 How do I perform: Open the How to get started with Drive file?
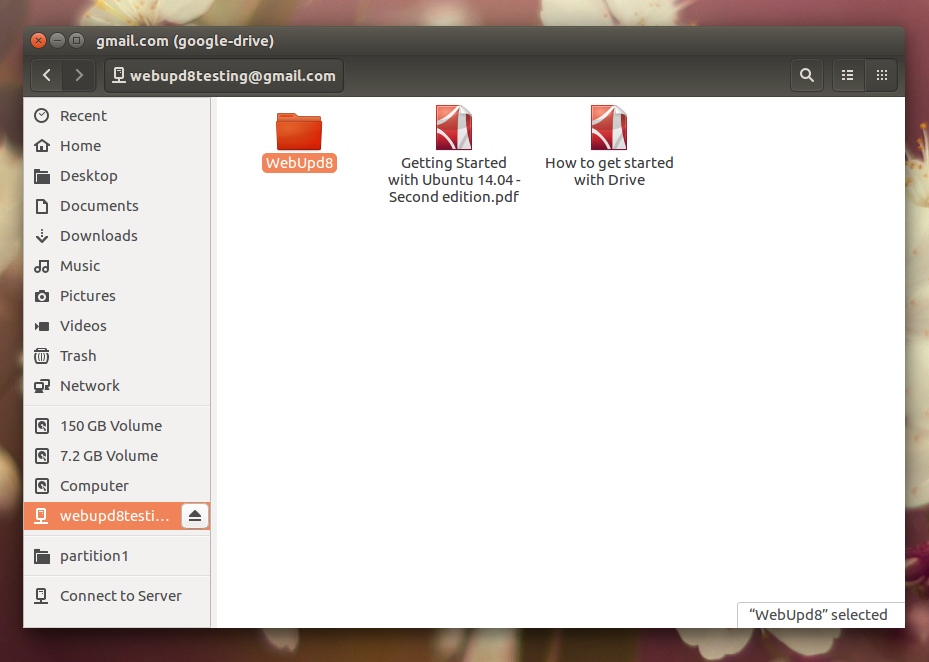609,128
